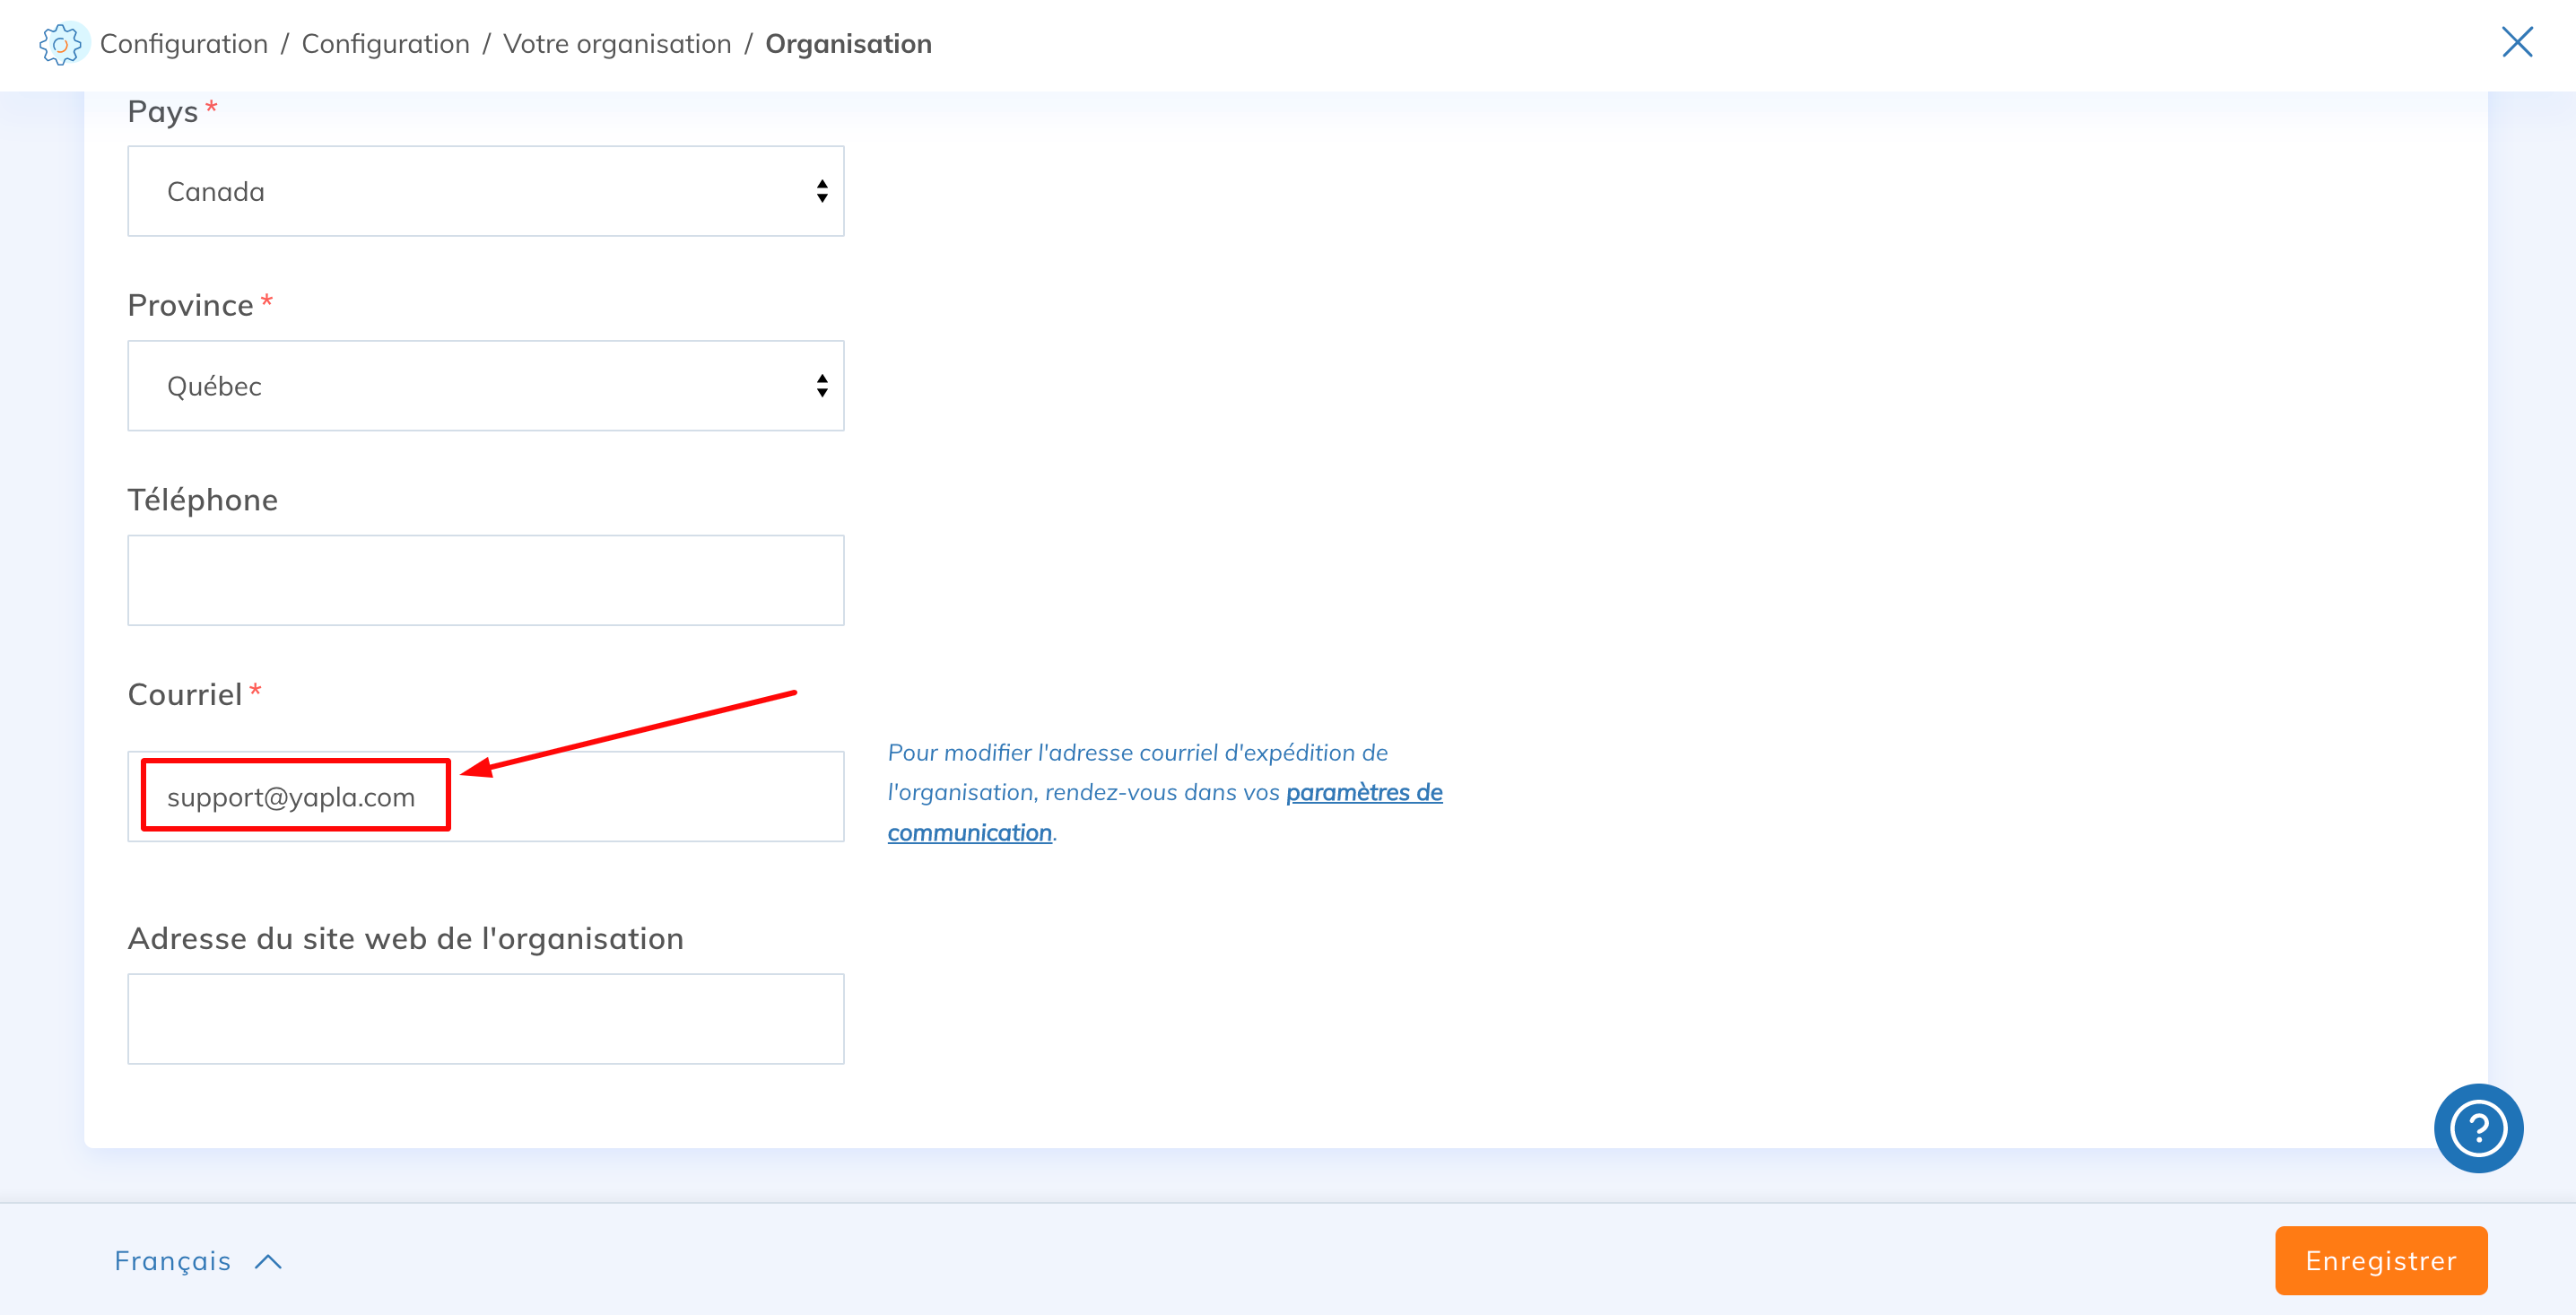Click the Configuration gear icon
This screenshot has width=2576, height=1315.
click(x=60, y=44)
